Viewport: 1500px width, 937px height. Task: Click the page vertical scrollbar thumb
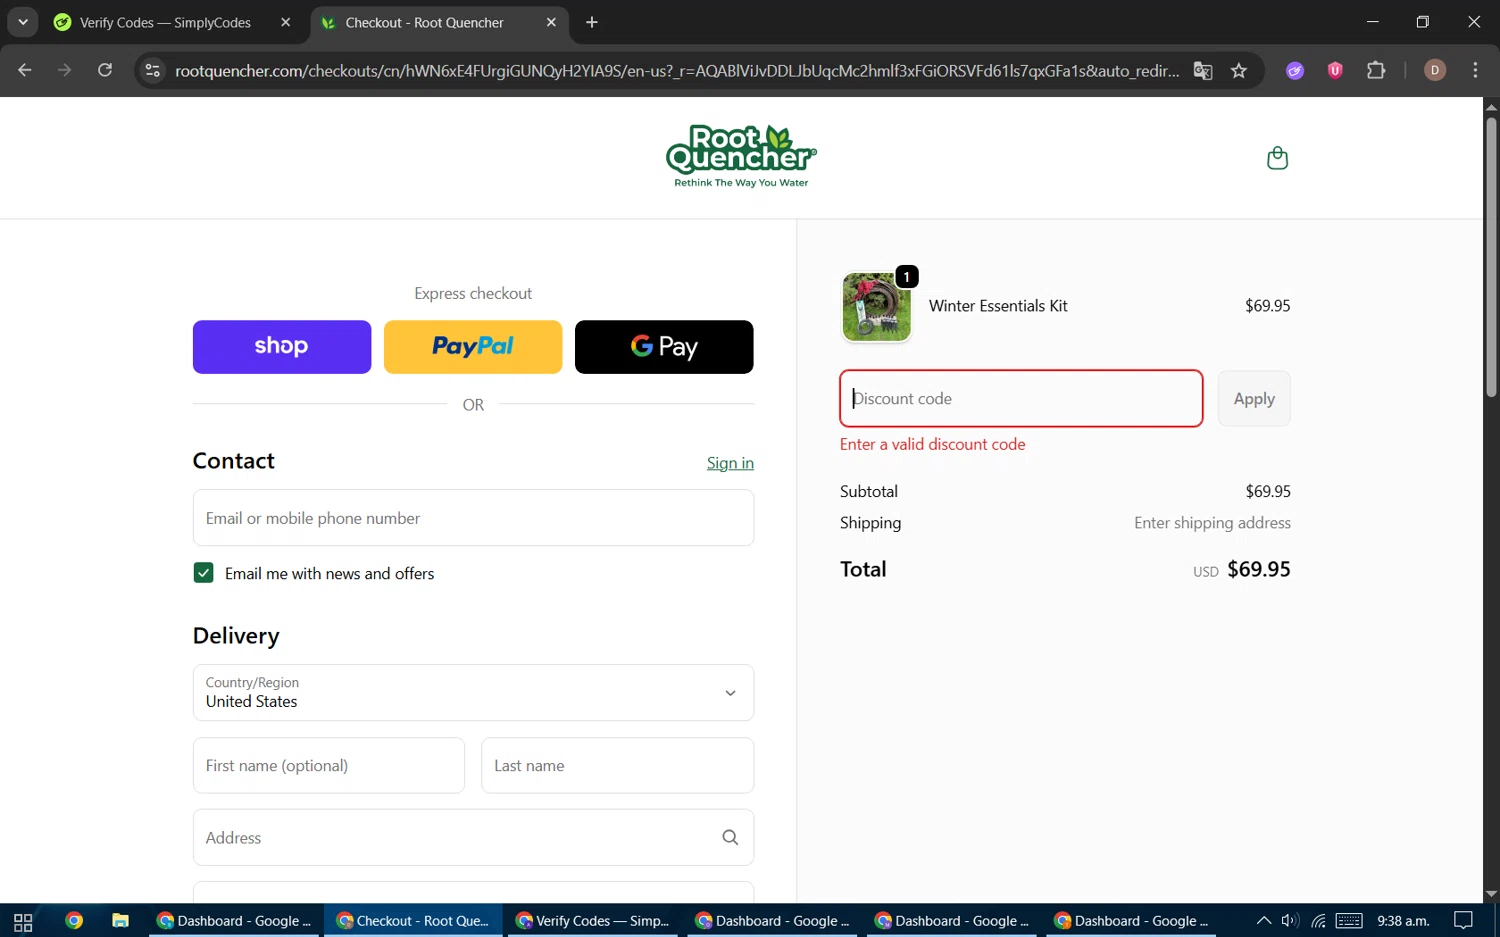1491,257
